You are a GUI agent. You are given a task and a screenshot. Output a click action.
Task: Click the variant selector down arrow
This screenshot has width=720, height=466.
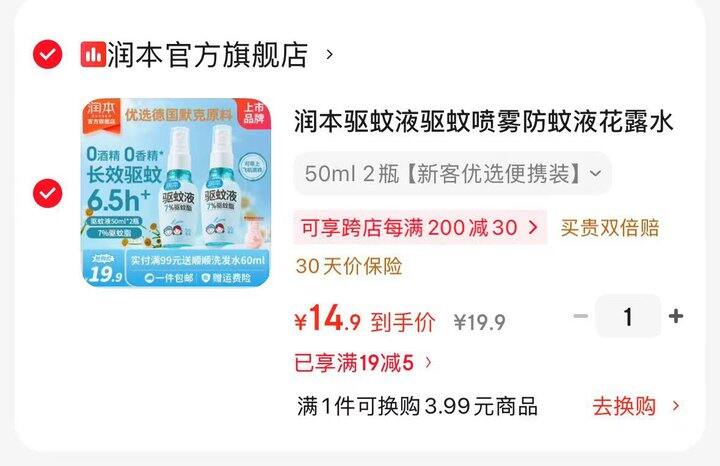pyautogui.click(x=596, y=174)
